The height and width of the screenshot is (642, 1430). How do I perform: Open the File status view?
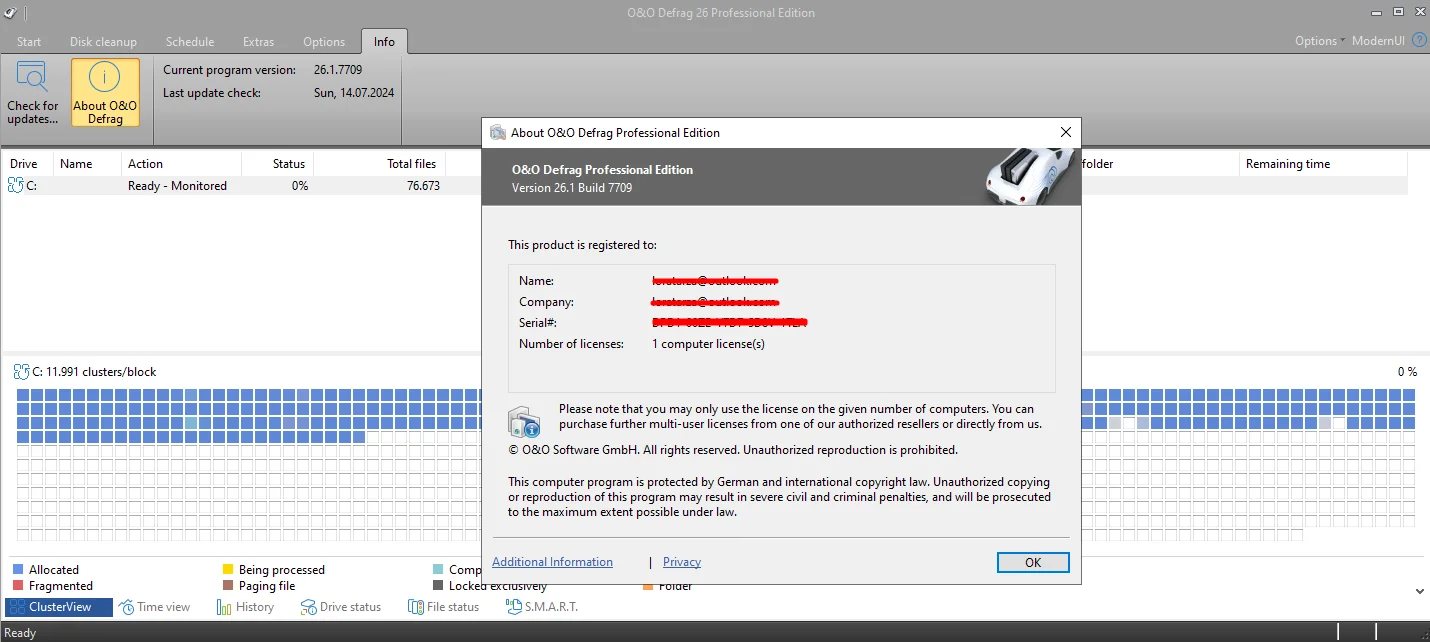(444, 606)
